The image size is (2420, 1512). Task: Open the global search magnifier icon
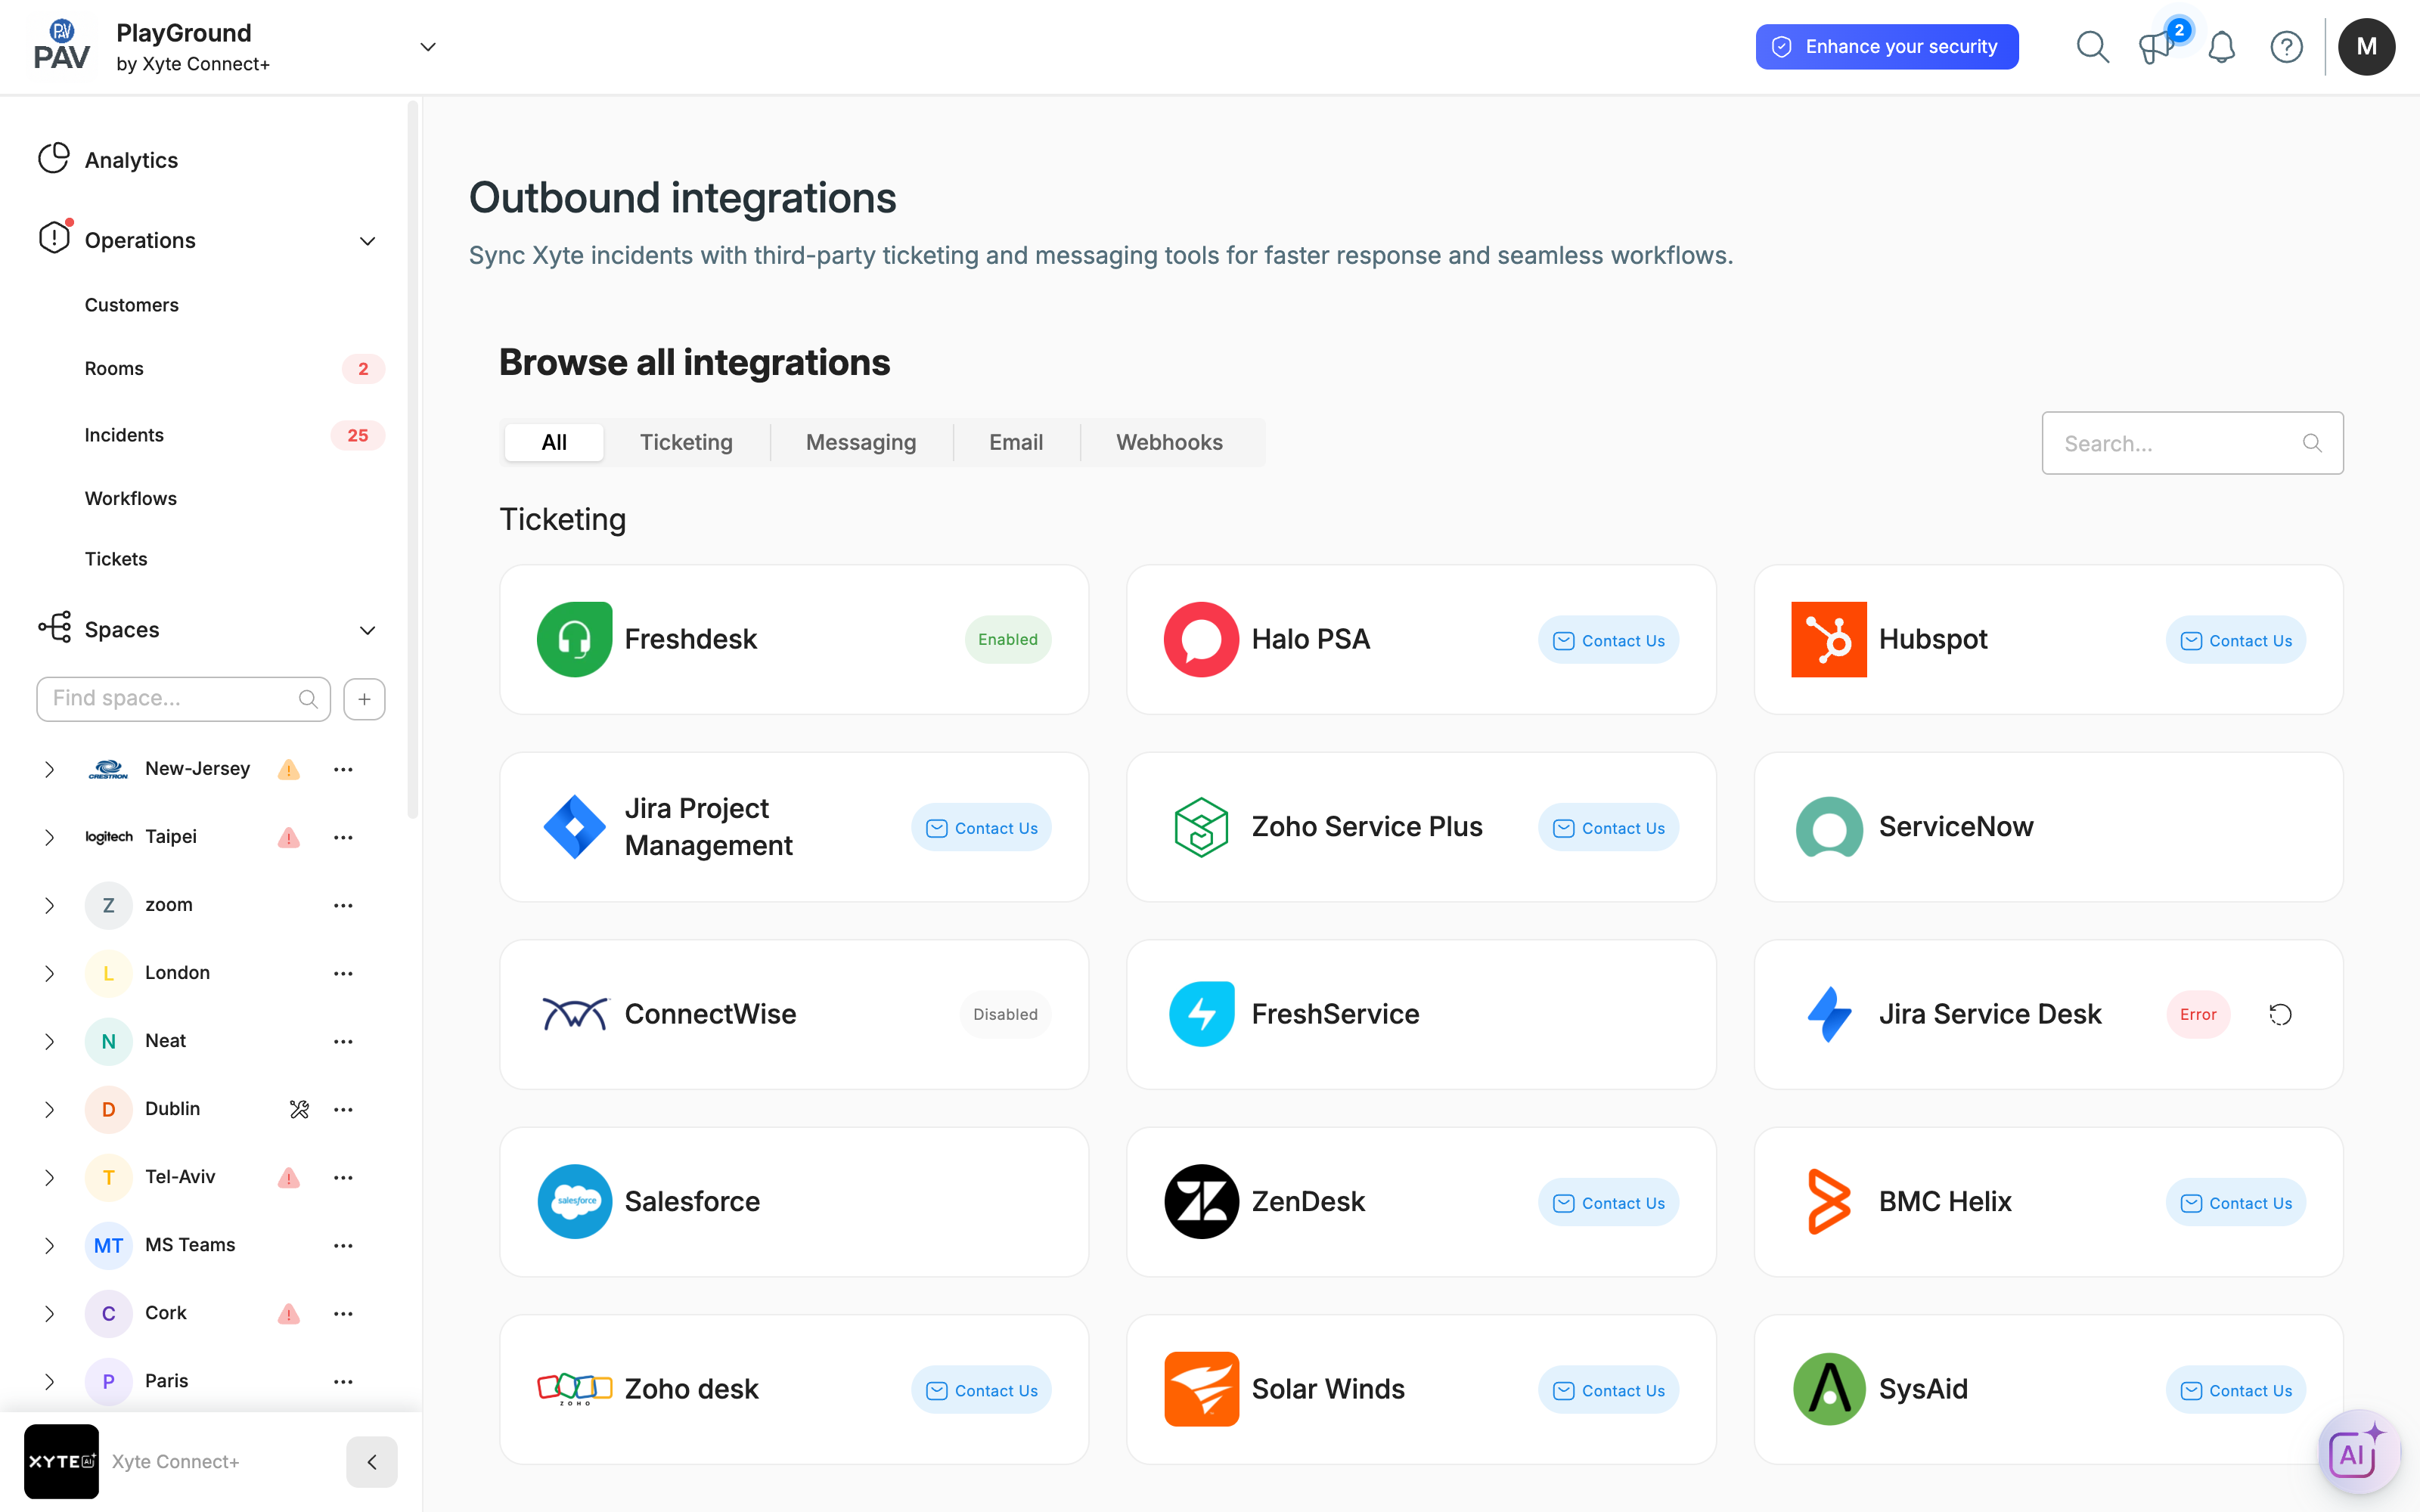2092,47
